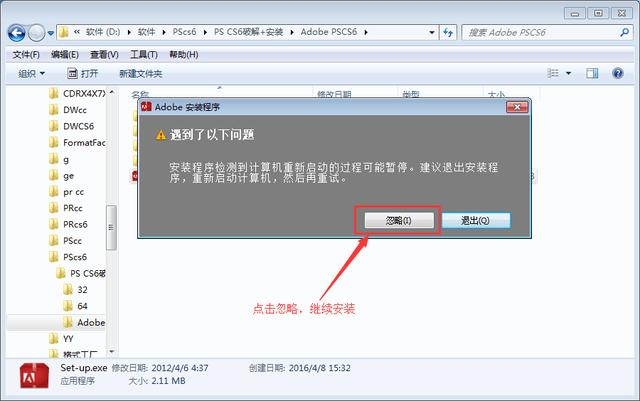
Task: Click the 软件 (D:) breadcrumb segment
Action: tap(103, 32)
